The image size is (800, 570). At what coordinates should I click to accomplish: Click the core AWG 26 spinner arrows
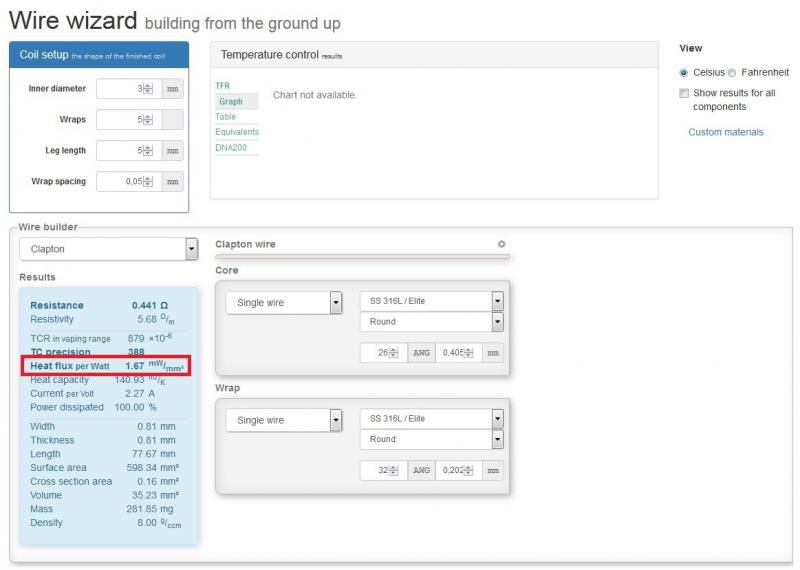(x=393, y=353)
